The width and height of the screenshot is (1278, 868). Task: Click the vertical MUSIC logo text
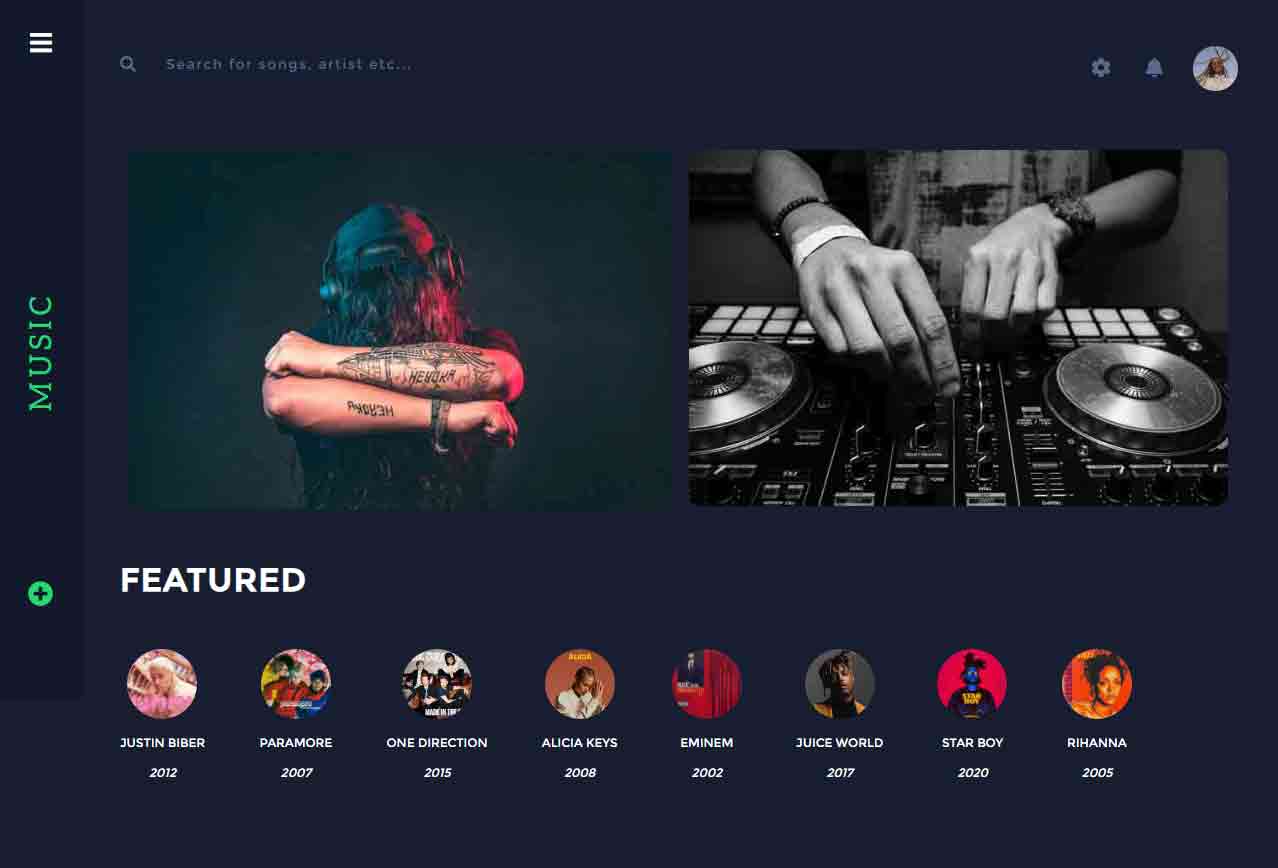point(41,353)
